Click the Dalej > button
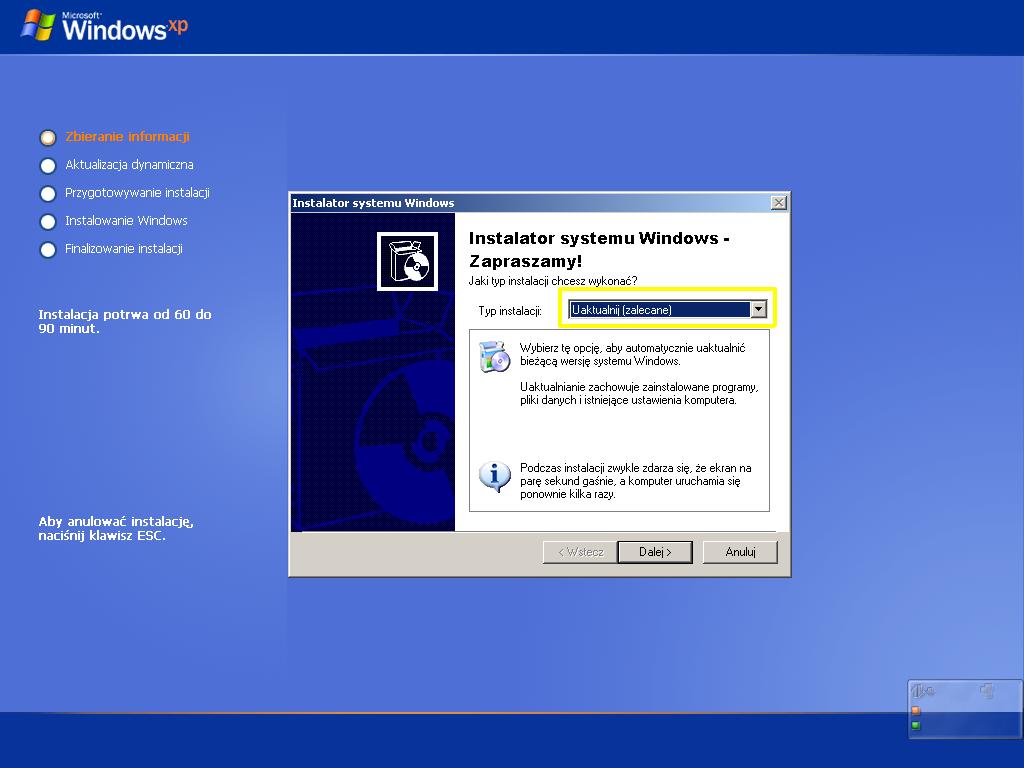Screen dimensions: 1024x768 click(654, 552)
